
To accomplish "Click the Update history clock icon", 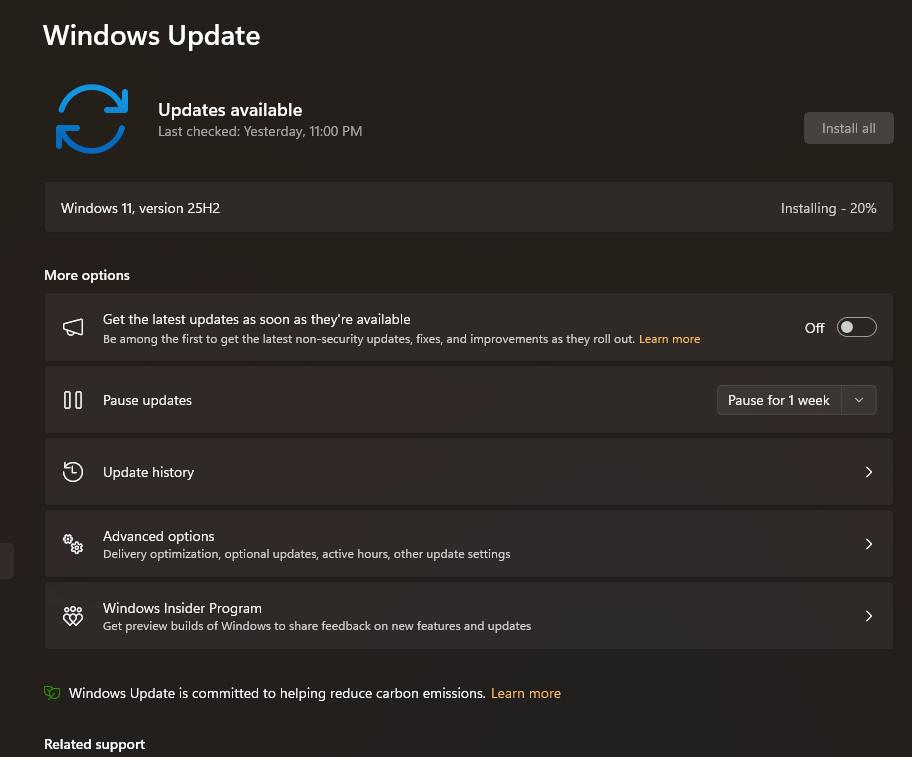I will coord(73,472).
